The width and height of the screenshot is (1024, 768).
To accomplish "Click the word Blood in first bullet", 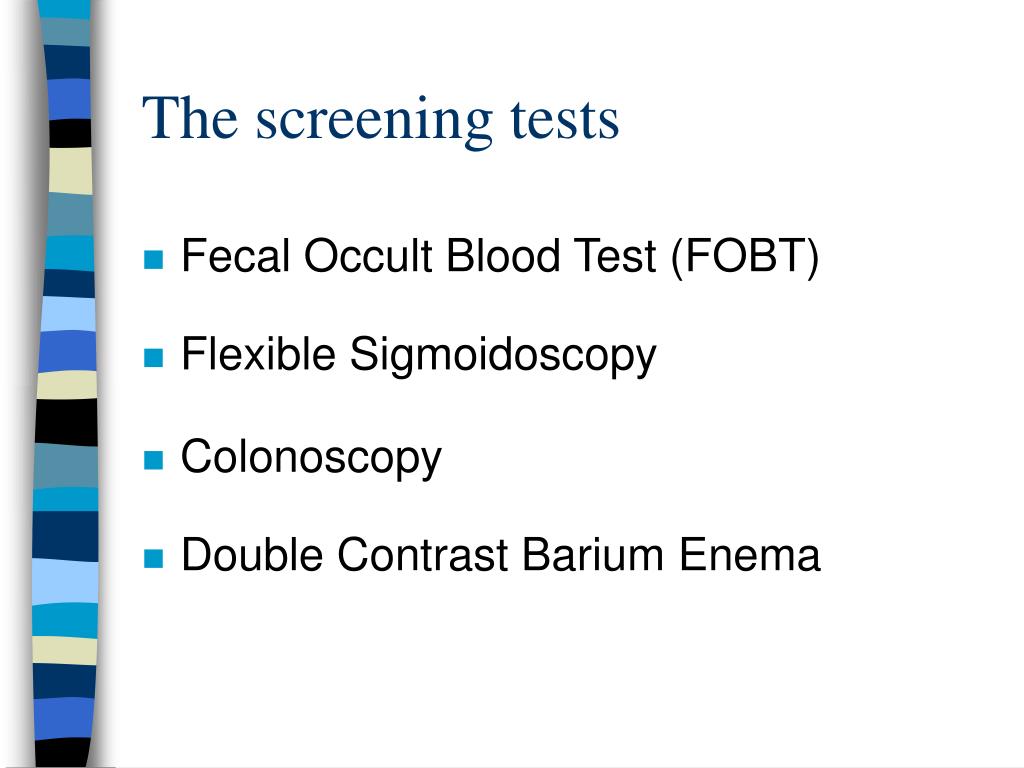I will click(504, 255).
